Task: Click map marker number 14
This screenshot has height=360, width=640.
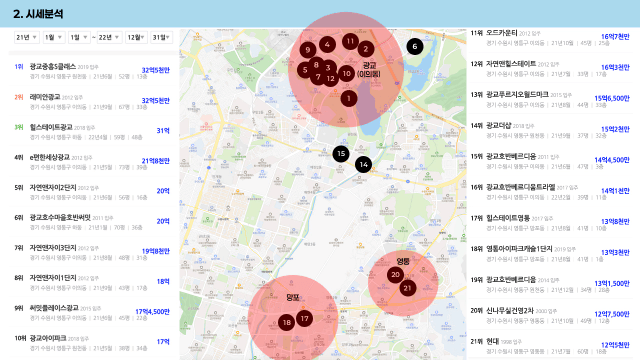Action: (363, 164)
